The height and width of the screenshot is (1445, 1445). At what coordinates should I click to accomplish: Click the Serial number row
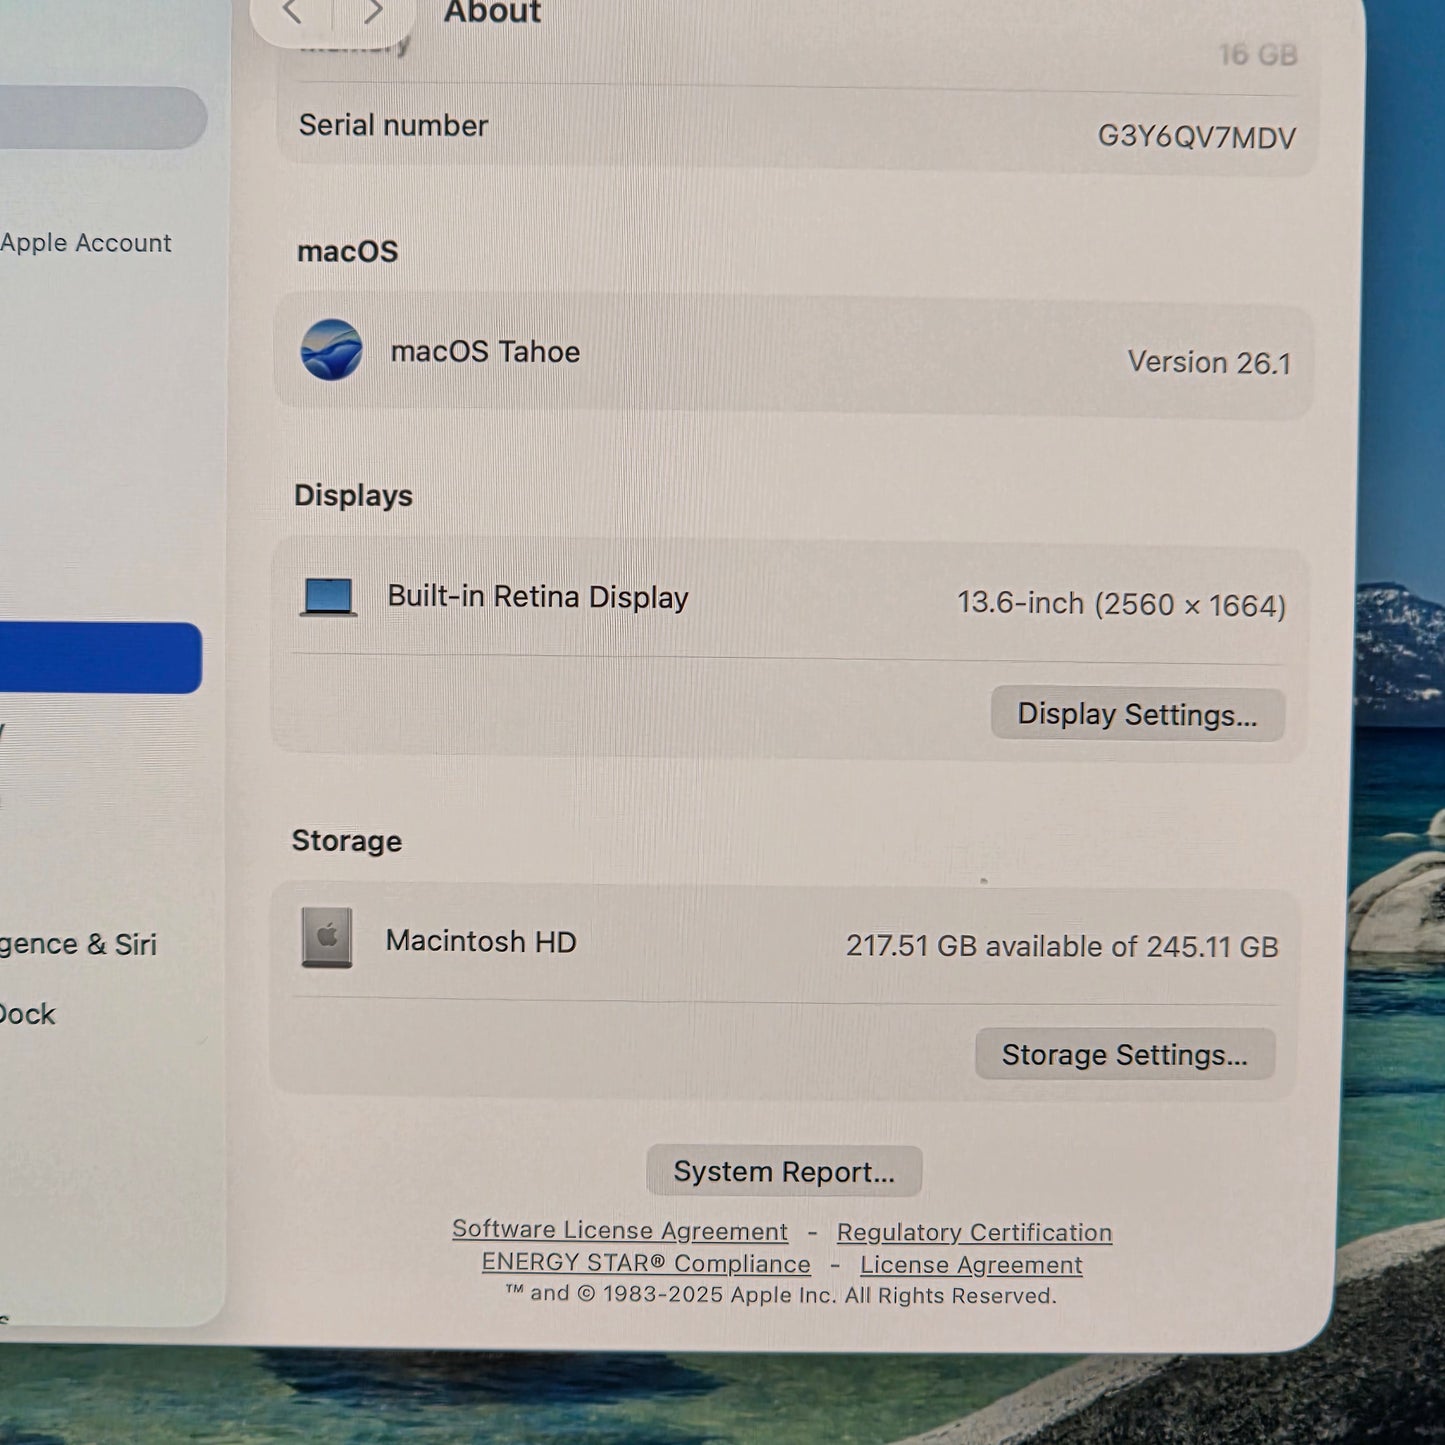(790, 128)
